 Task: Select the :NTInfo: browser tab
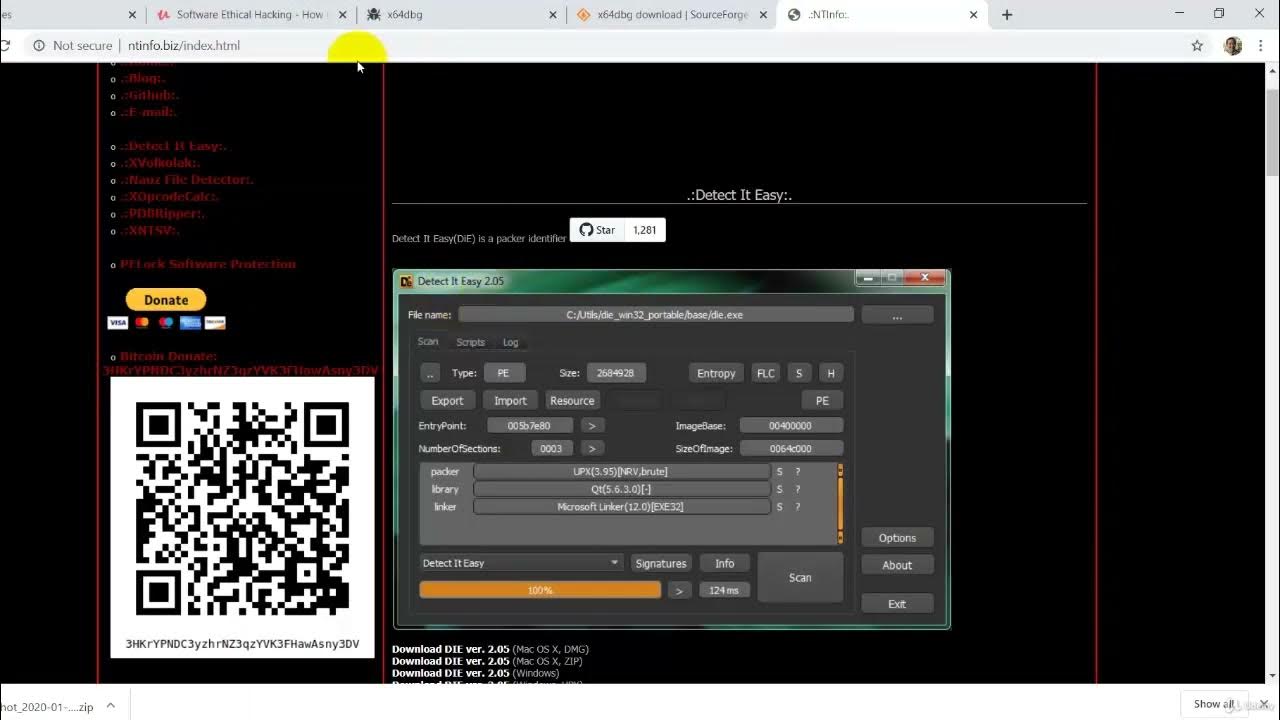(882, 15)
